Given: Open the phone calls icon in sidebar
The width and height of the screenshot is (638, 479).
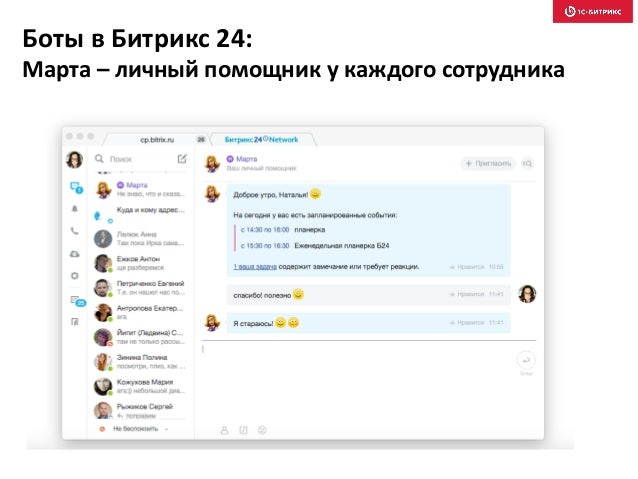Looking at the screenshot, I should tap(74, 231).
